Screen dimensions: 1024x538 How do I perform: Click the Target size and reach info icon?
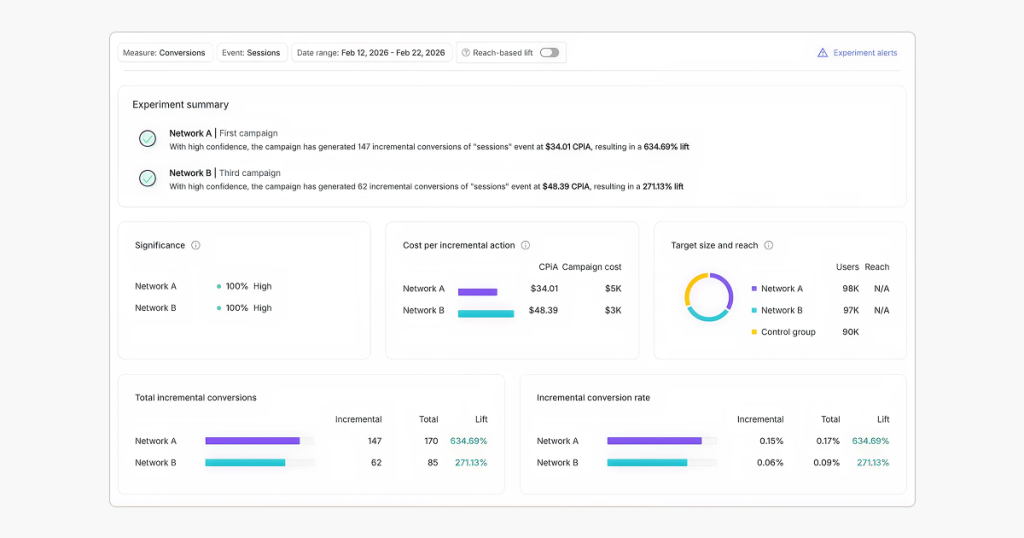click(769, 245)
